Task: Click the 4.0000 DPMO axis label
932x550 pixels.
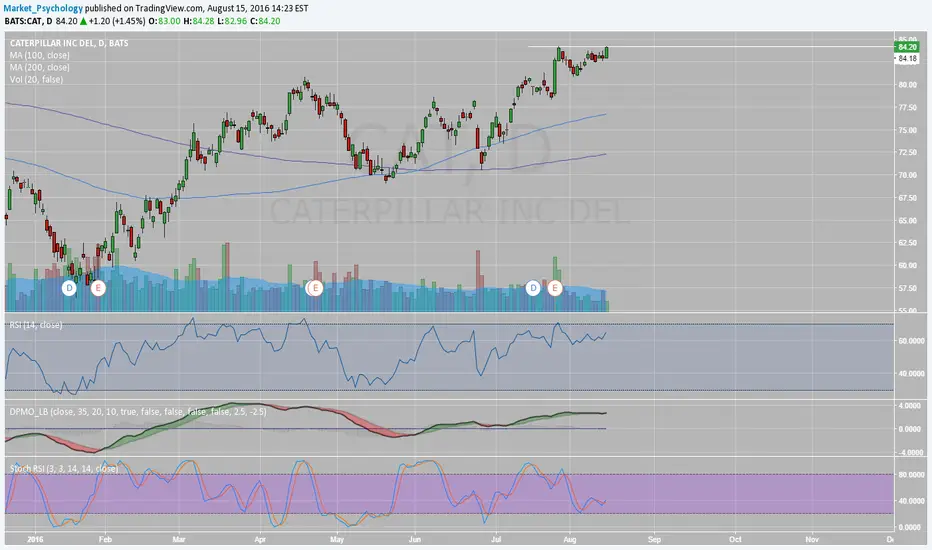Action: 911,406
